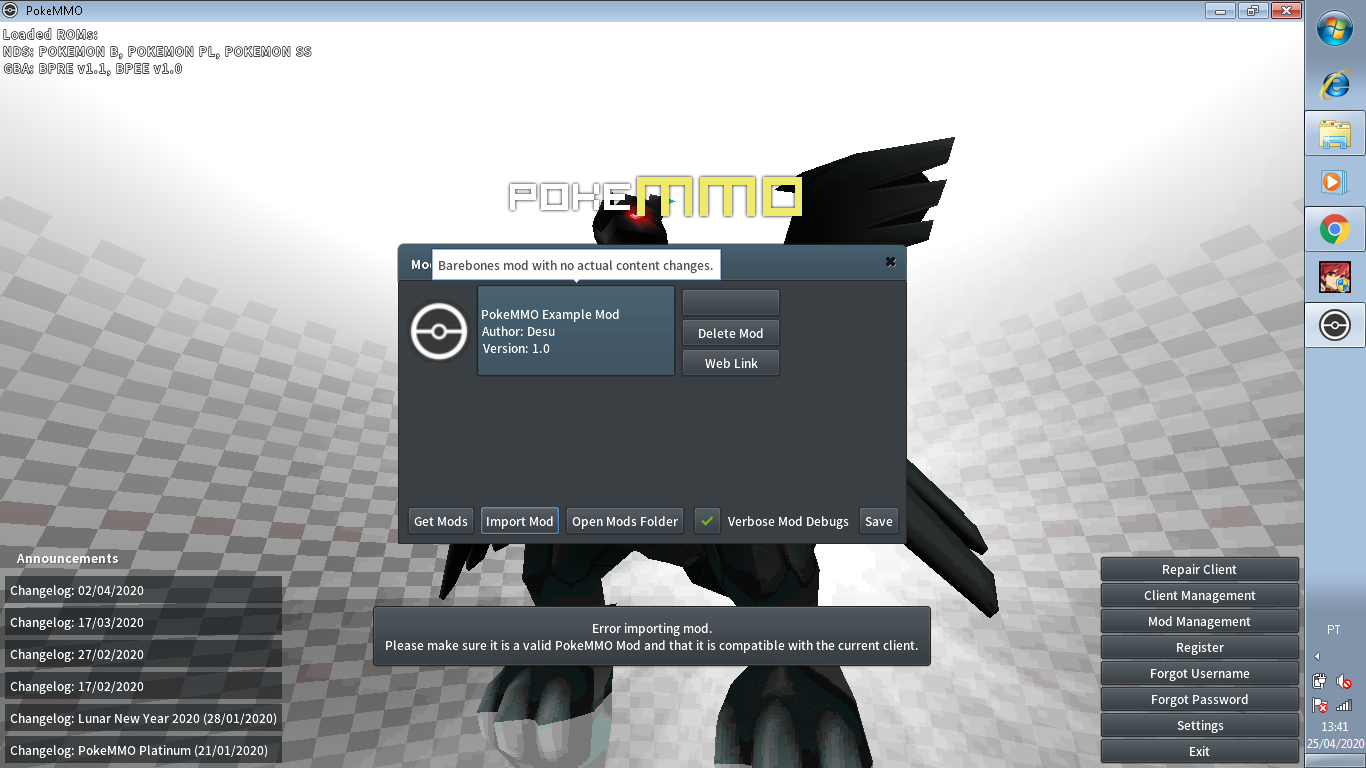Click the red-haired character icon in taskbar

point(1335,277)
